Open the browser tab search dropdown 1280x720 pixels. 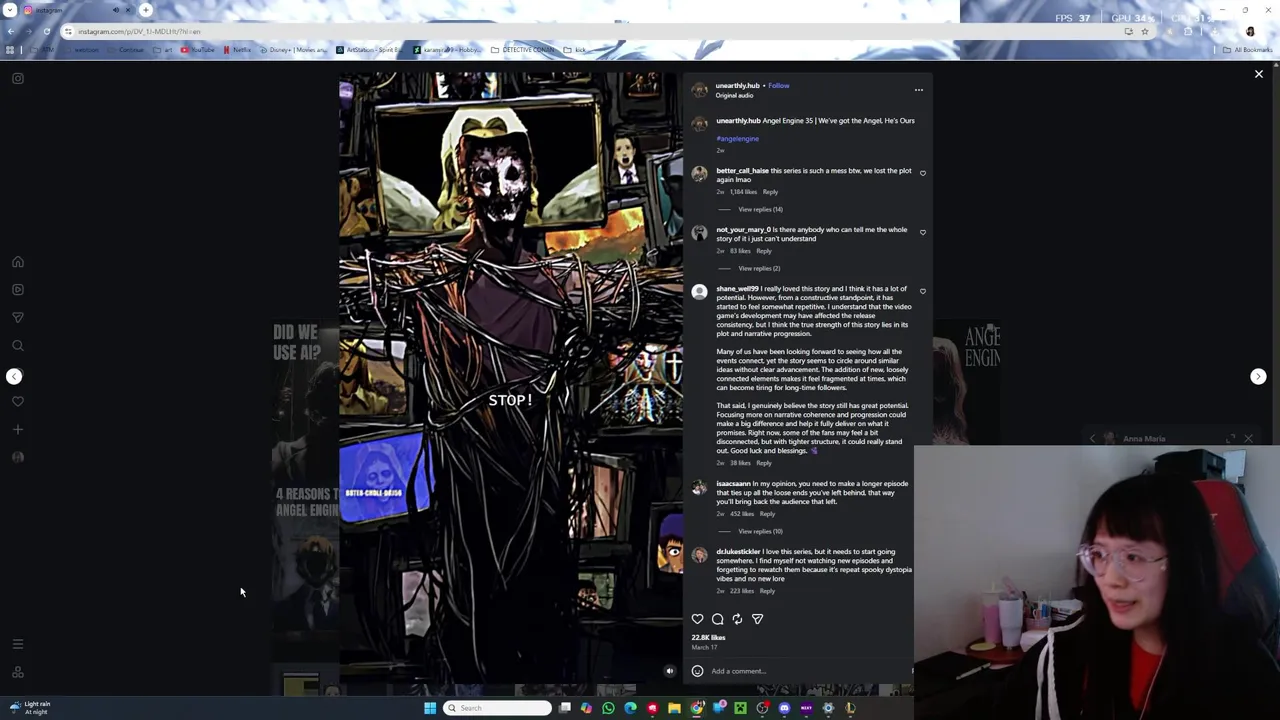point(10,10)
